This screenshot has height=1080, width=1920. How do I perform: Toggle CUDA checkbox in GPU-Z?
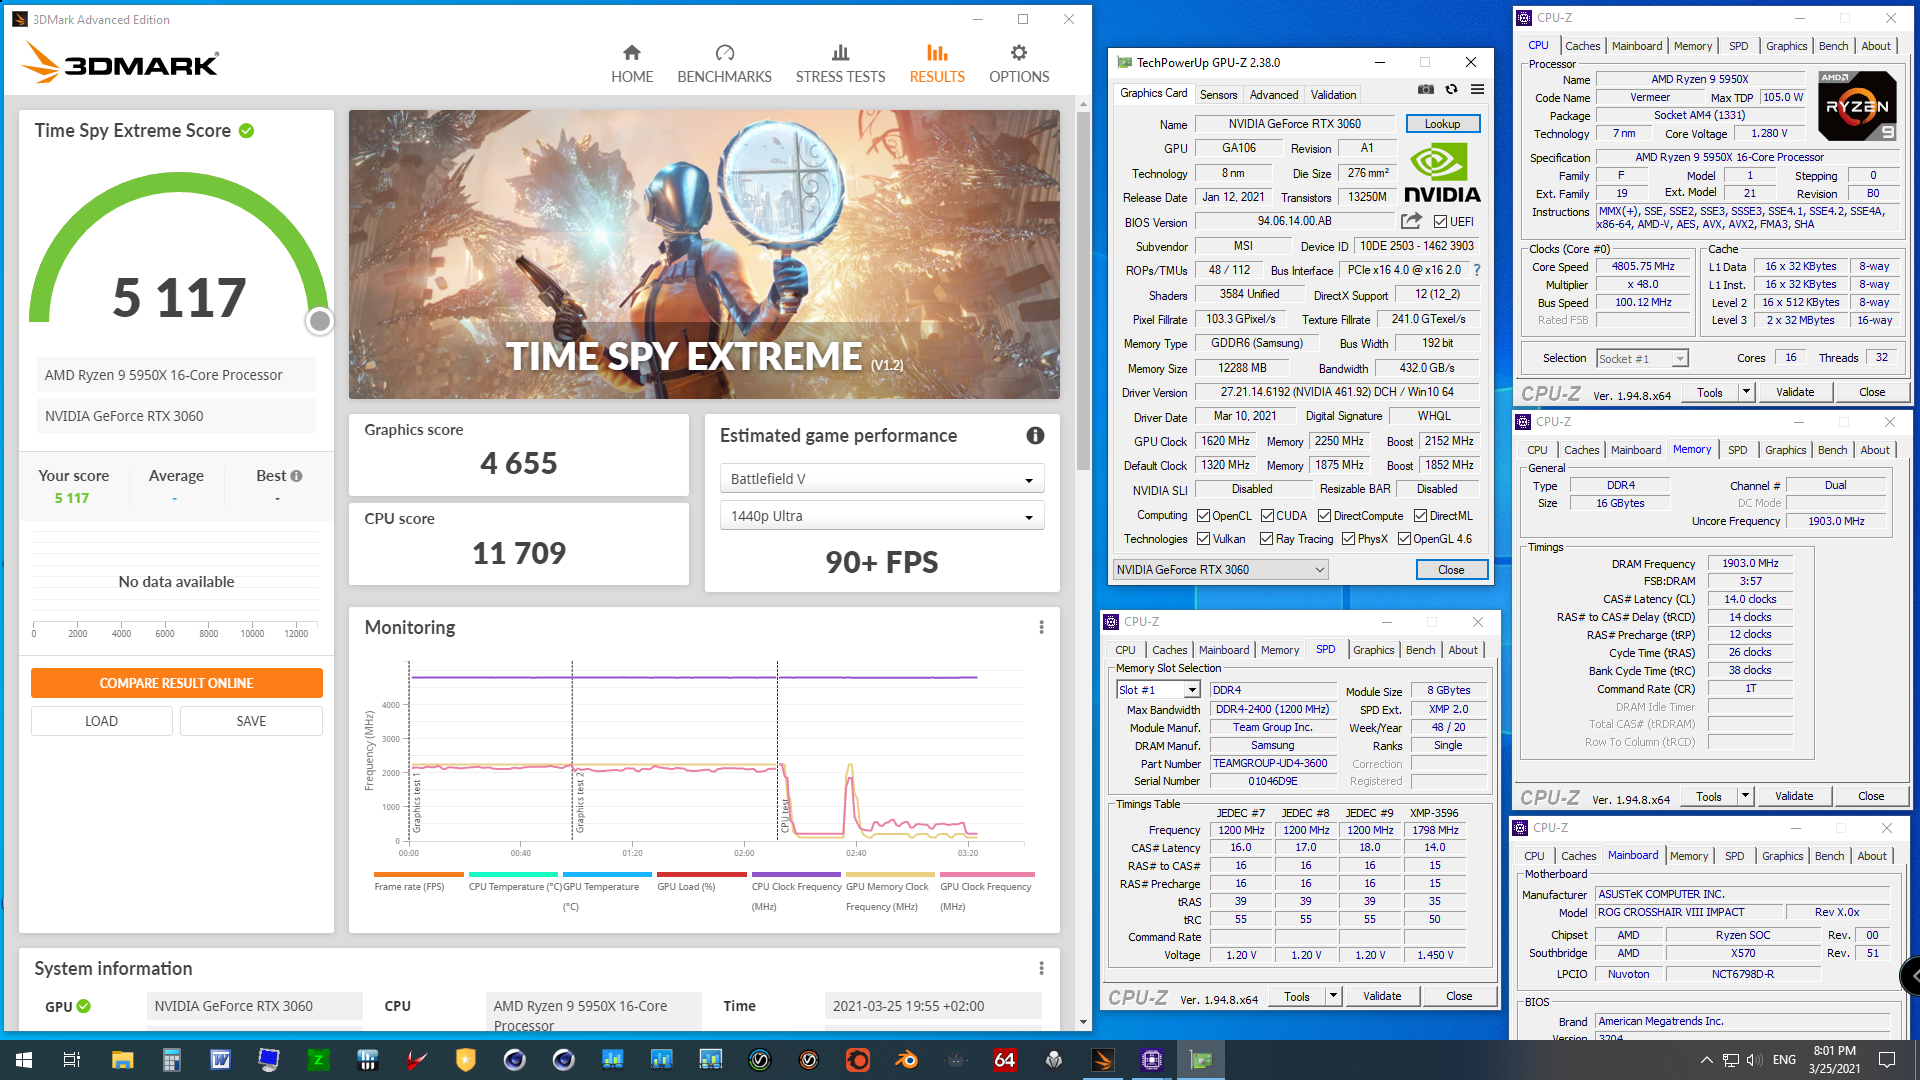click(x=1267, y=516)
